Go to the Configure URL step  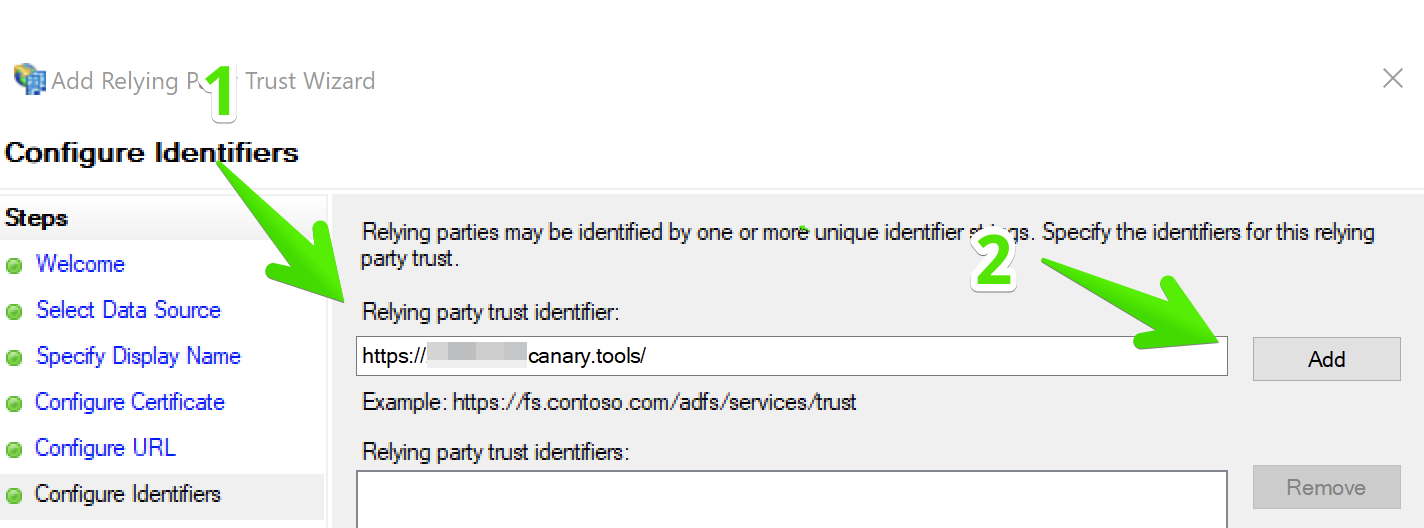tap(105, 448)
